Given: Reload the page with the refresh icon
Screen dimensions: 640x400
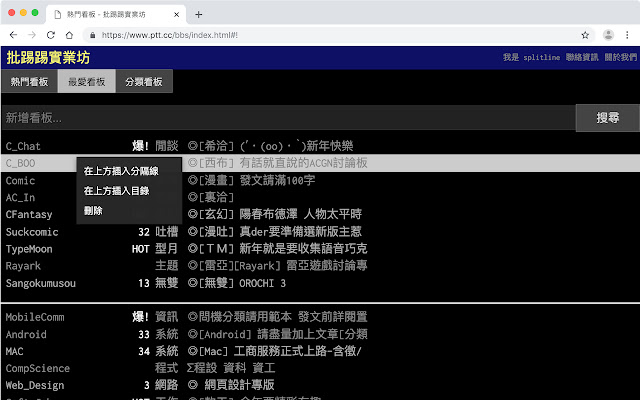Looking at the screenshot, I should 51,35.
